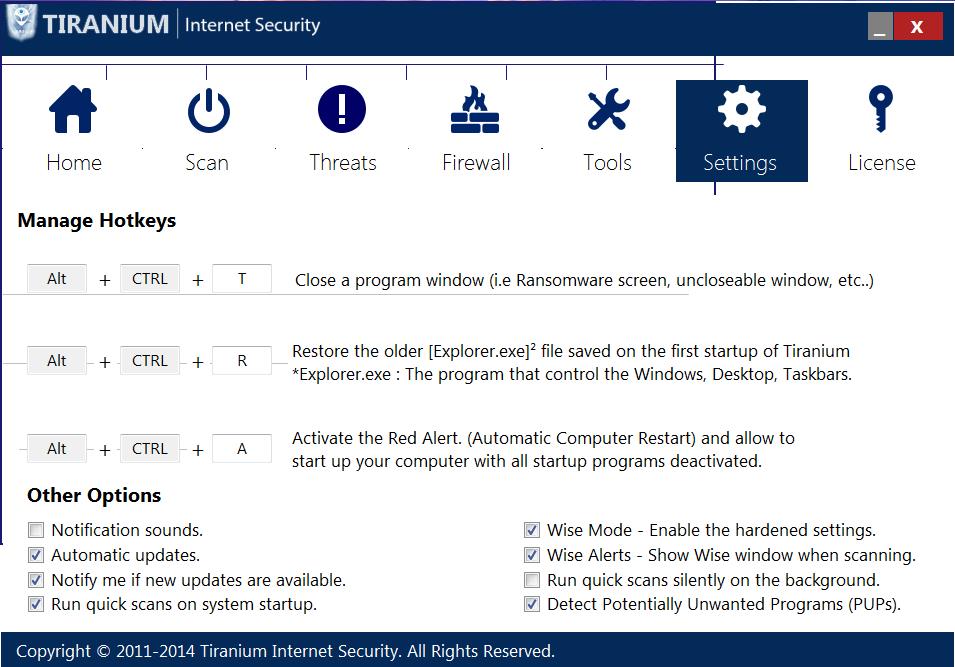Disable Automatic updates checkbox
This screenshot has width=955, height=667.
[x=36, y=555]
